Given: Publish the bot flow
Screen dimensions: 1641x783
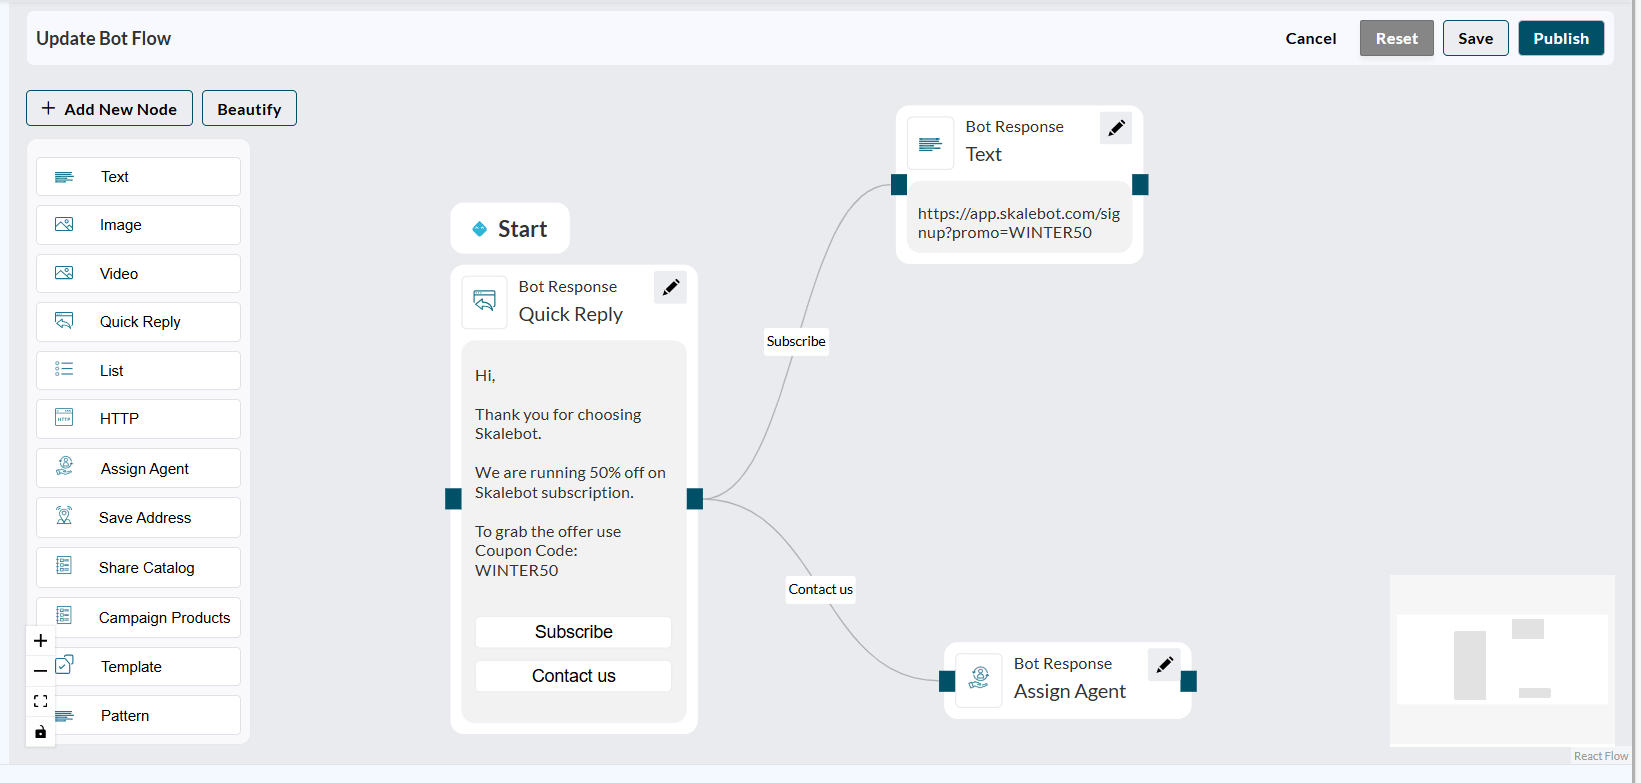Looking at the screenshot, I should click(x=1561, y=39).
